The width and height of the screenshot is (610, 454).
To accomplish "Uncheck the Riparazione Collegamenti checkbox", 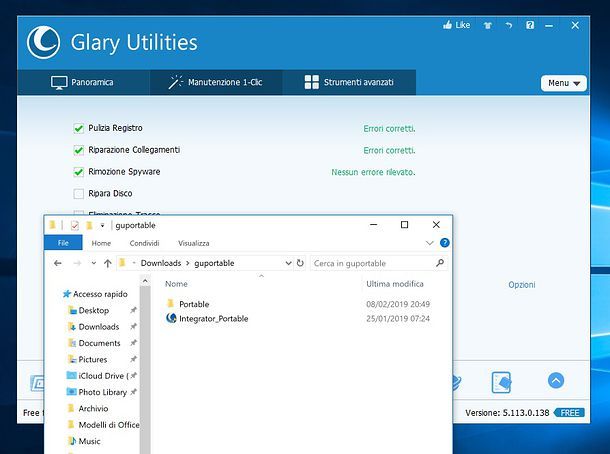I will [79, 150].
